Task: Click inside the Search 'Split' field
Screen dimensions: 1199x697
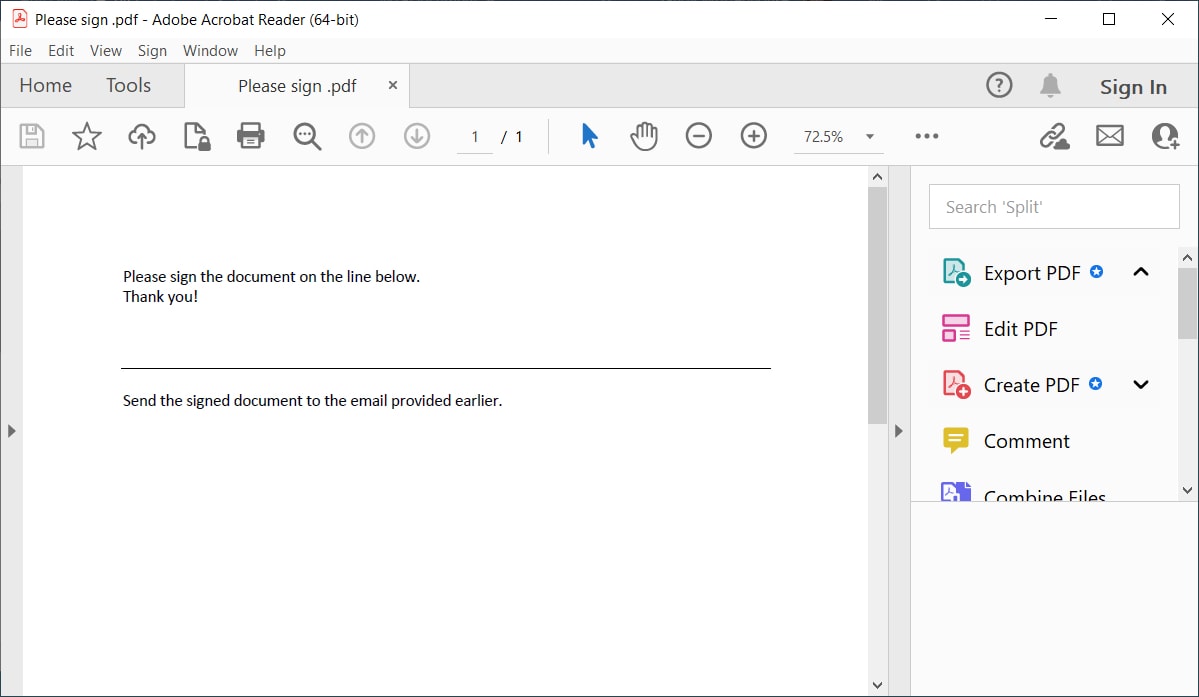Action: 1053,206
